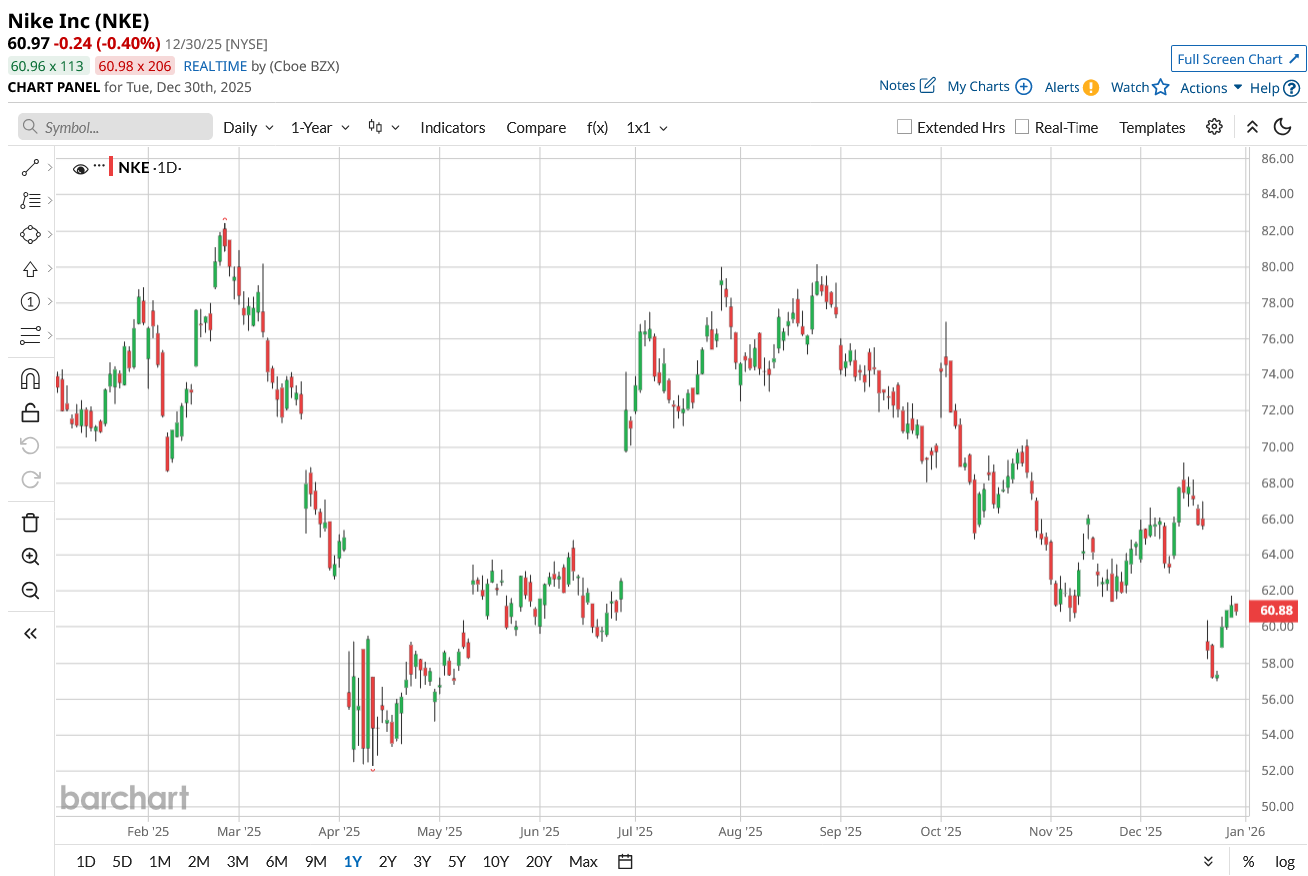Screen dimensions: 1308x876
Task: Toggle the log scale
Action: tap(1285, 861)
